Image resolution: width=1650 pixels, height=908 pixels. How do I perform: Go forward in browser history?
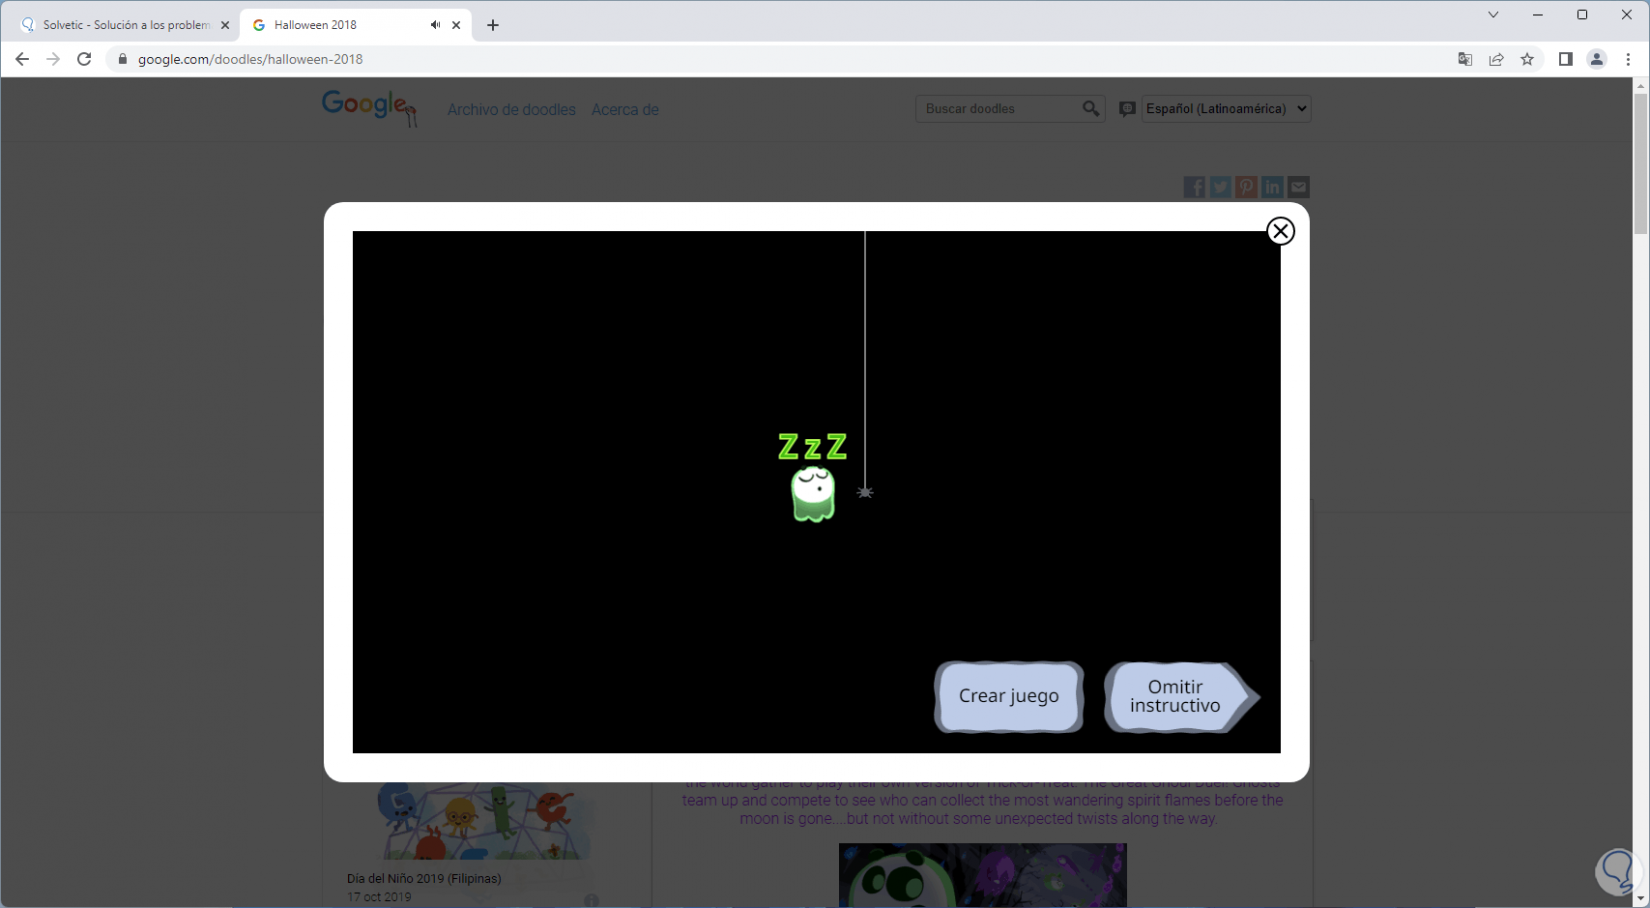[x=53, y=59]
